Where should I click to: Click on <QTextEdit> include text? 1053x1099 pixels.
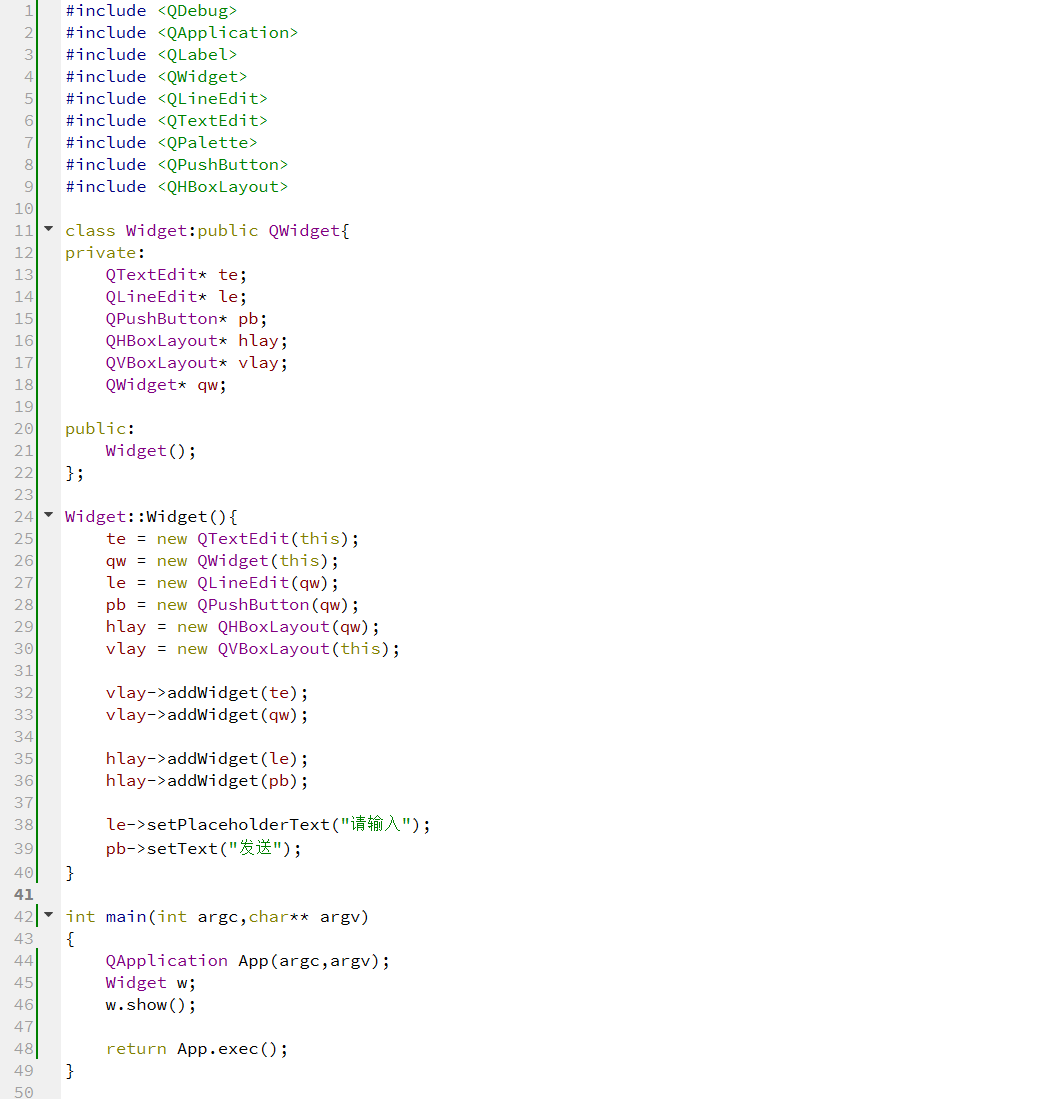pos(212,121)
